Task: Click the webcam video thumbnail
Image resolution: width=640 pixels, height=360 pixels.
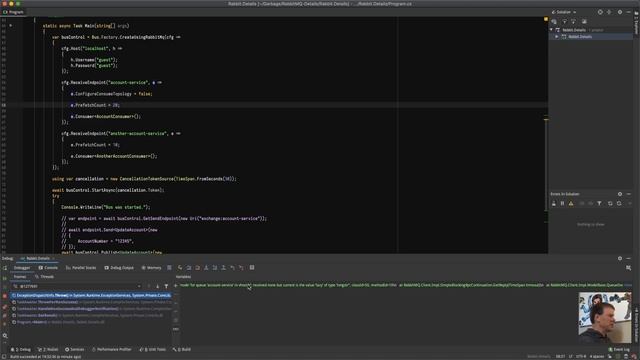Action: 604,318
